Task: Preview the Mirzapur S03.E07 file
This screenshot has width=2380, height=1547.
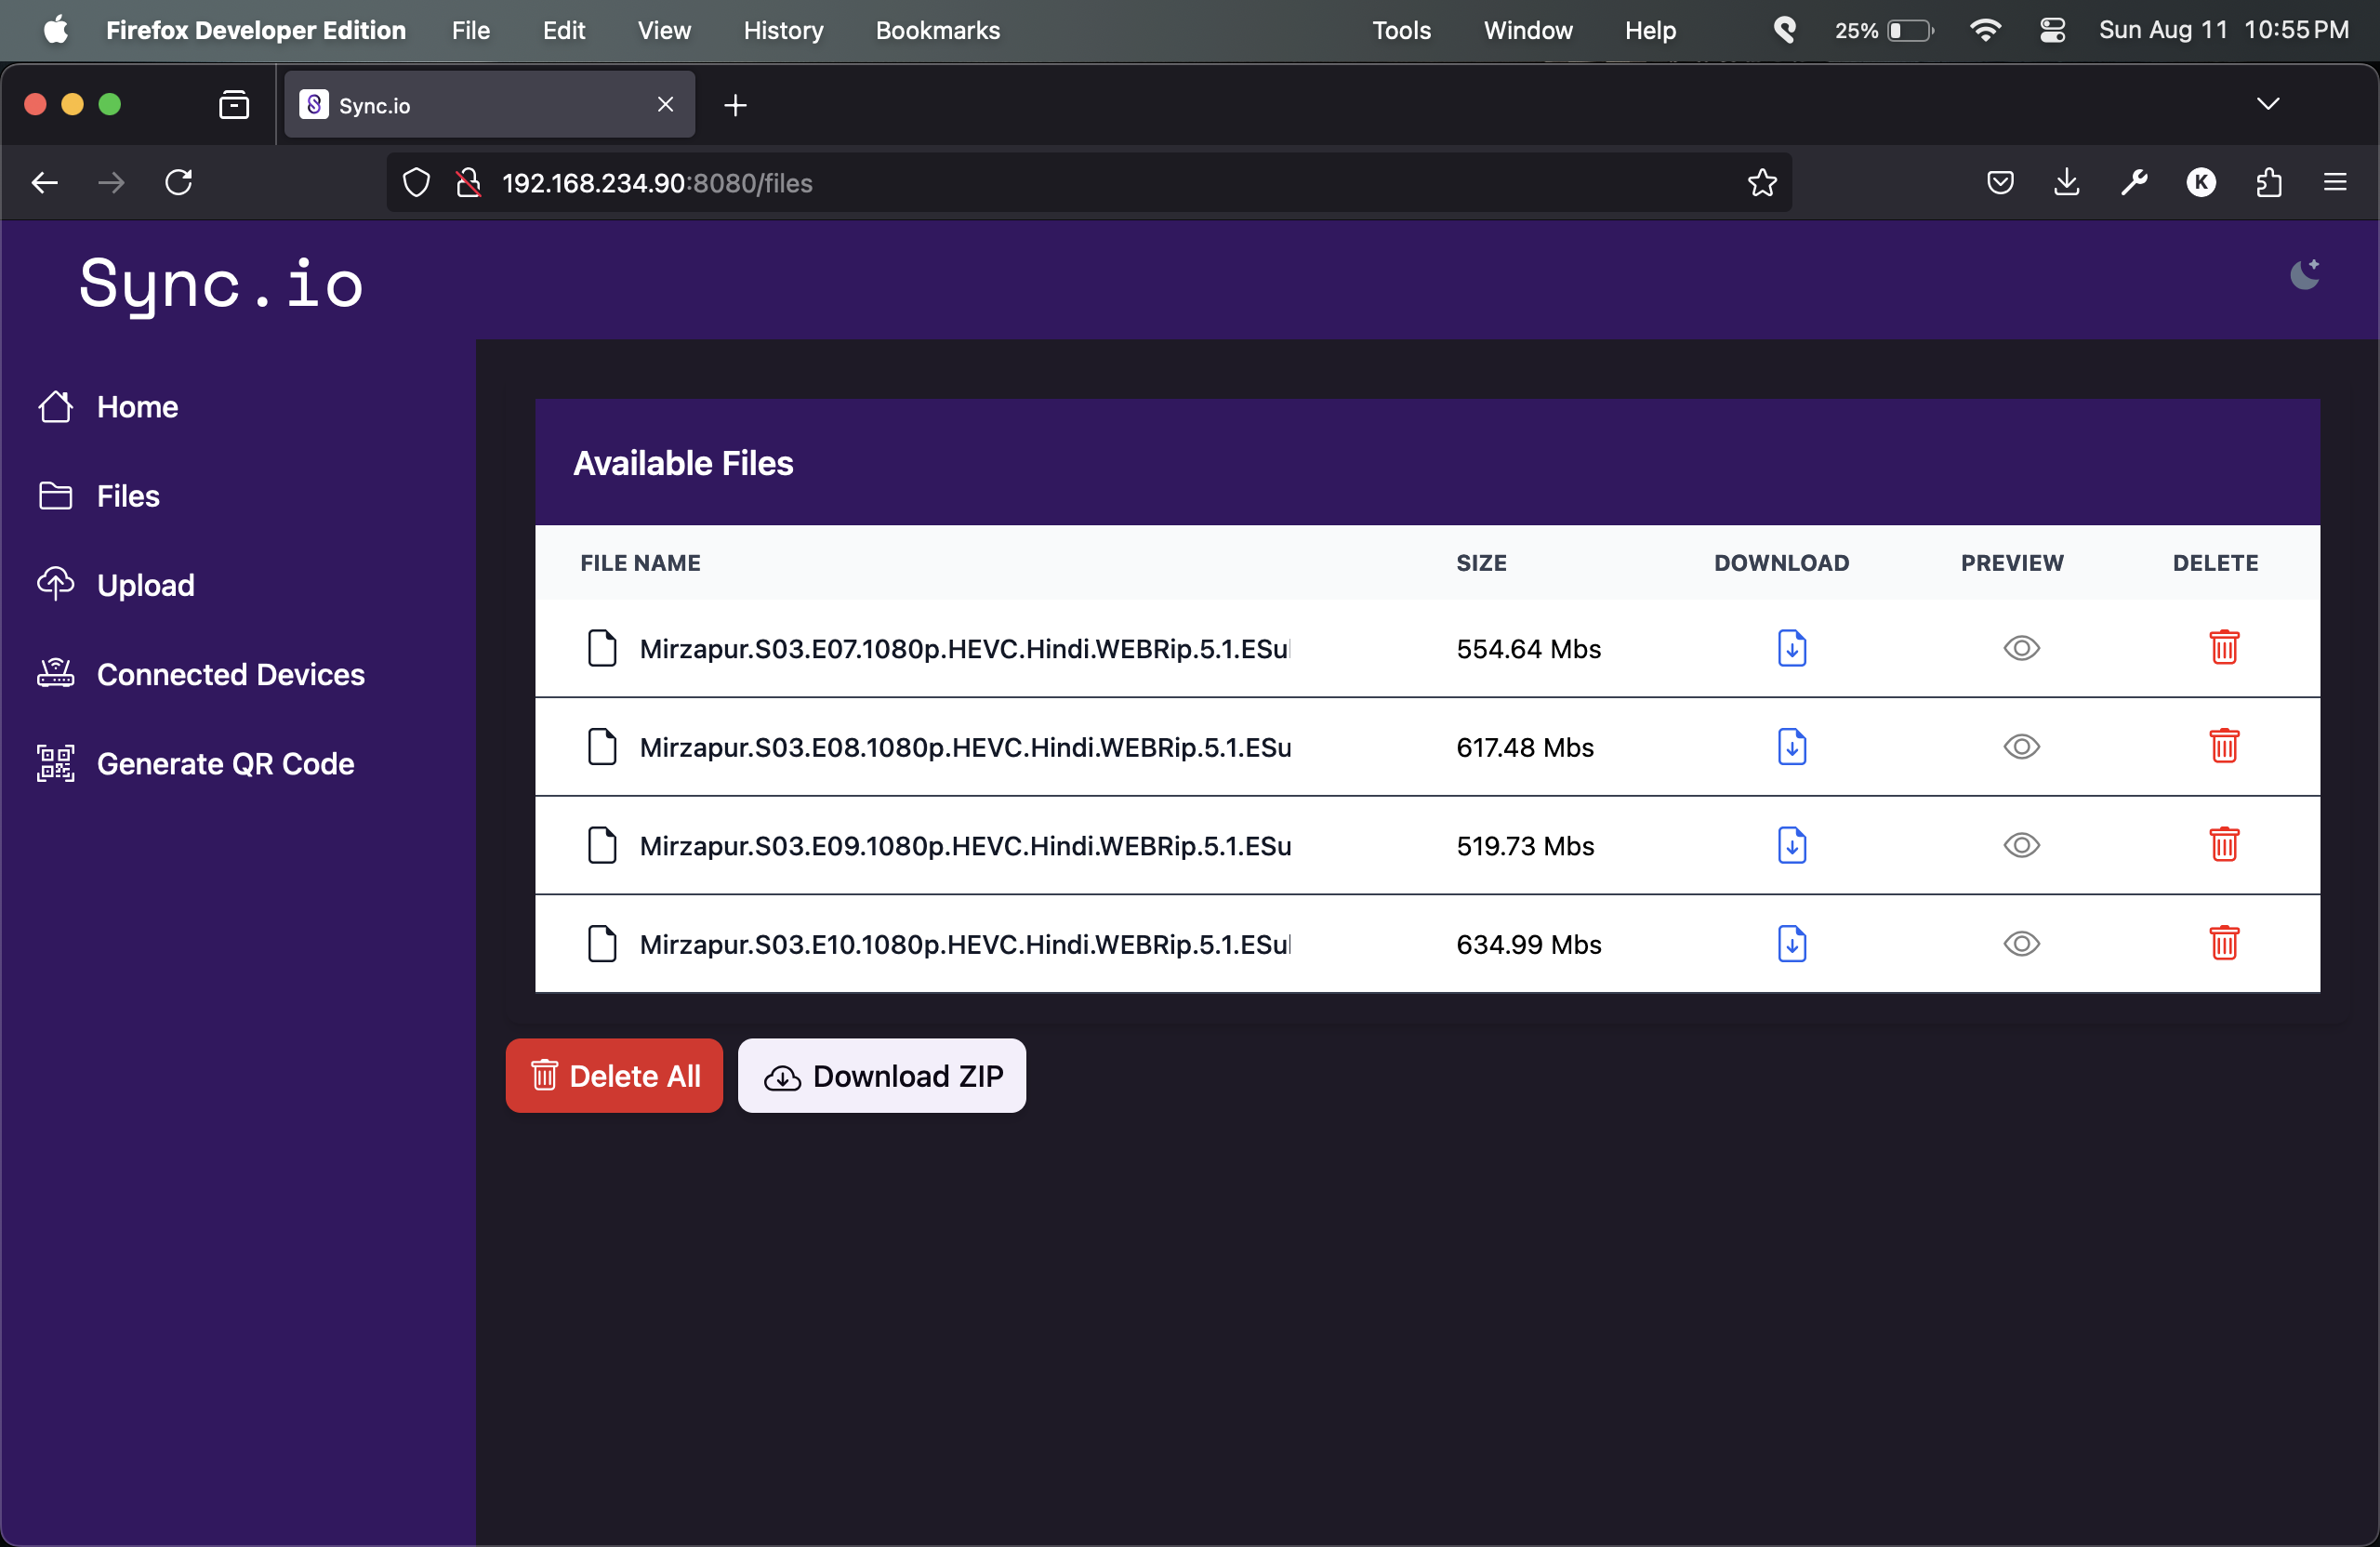Action: pyautogui.click(x=2021, y=648)
